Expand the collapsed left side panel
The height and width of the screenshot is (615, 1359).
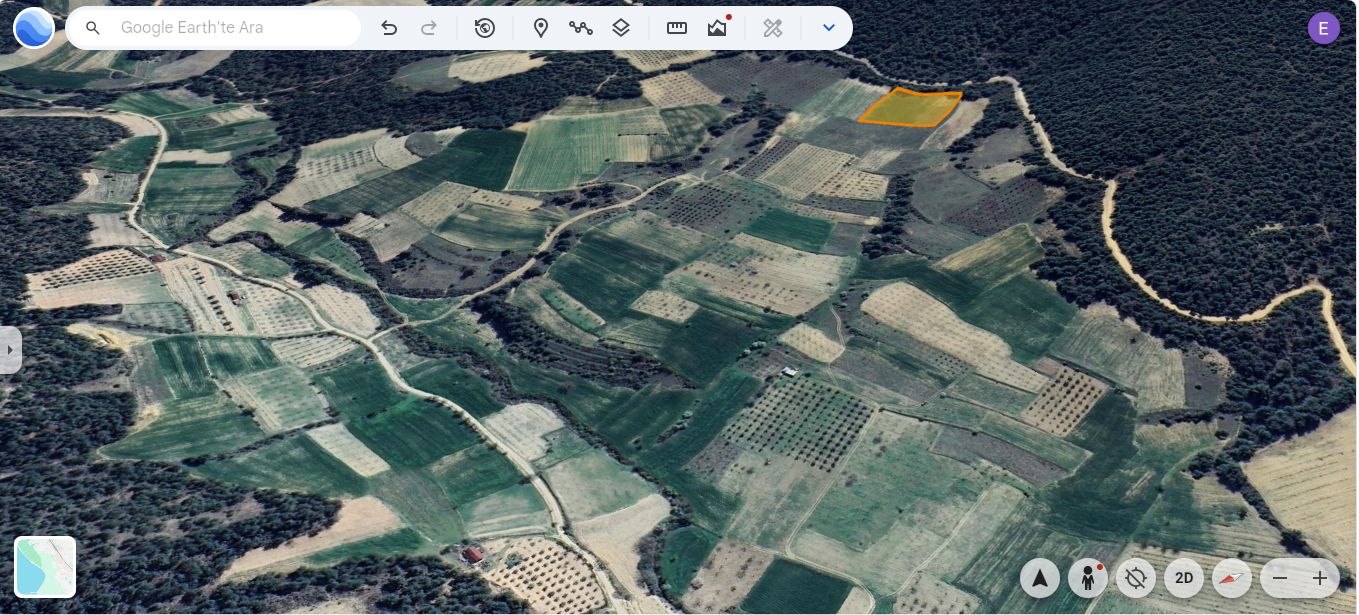click(10, 350)
